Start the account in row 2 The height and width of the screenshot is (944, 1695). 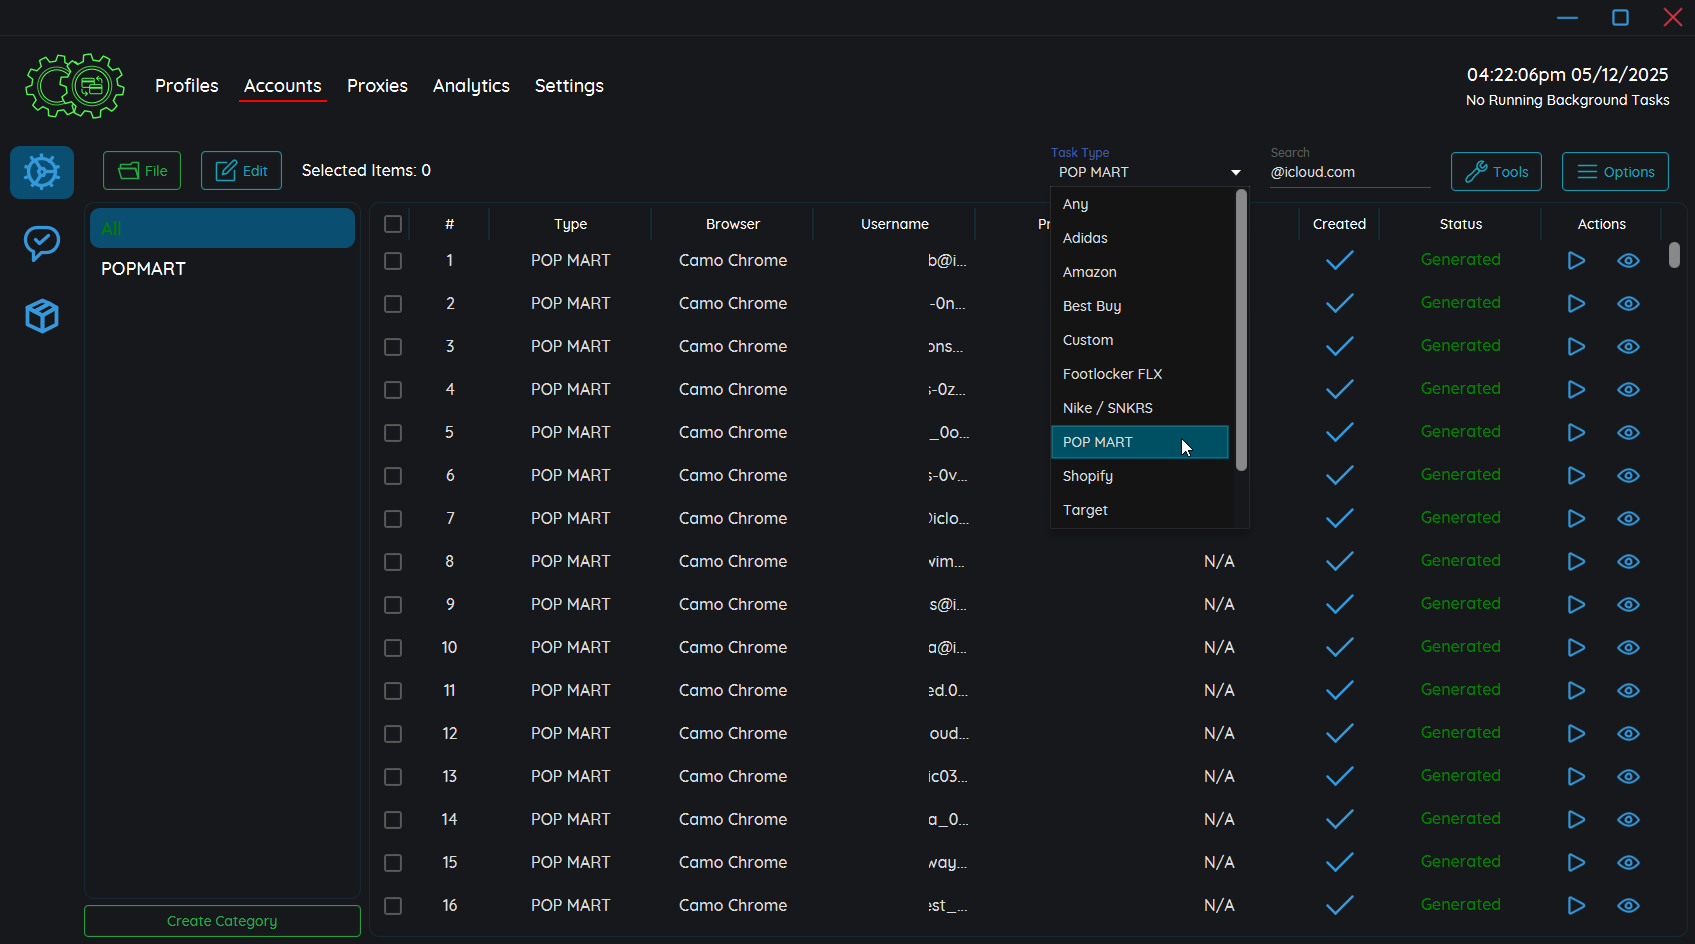(1576, 304)
